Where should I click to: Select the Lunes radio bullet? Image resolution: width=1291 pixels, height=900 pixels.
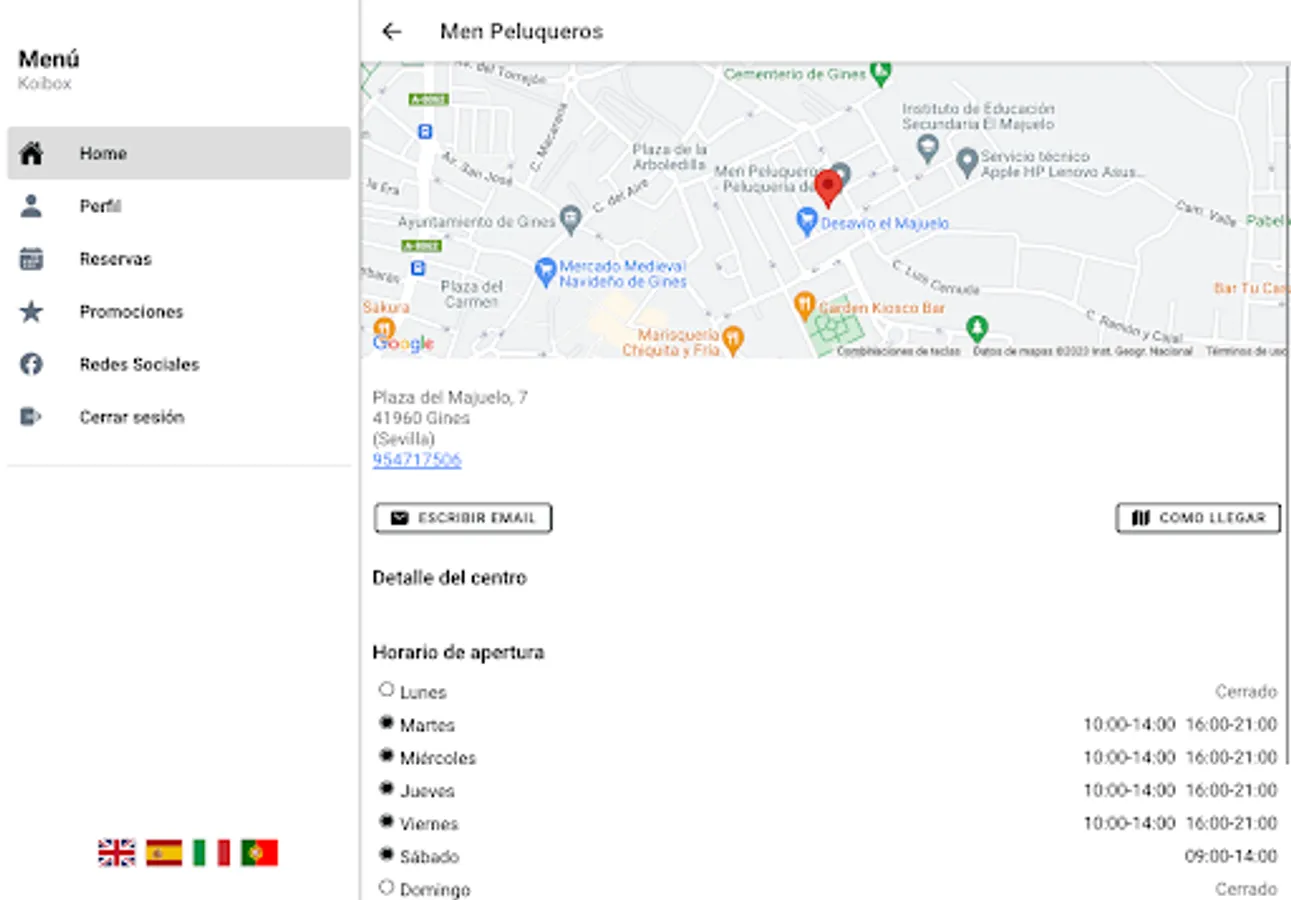pyautogui.click(x=386, y=689)
